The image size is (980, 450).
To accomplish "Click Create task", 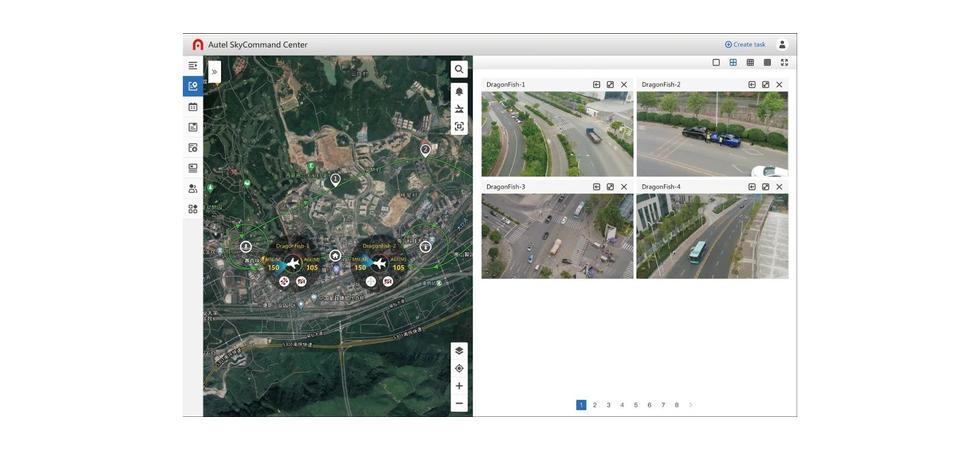I will [x=745, y=44].
